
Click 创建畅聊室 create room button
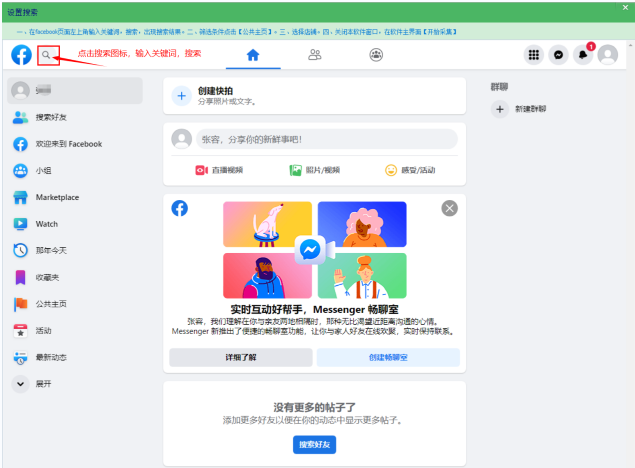point(388,357)
